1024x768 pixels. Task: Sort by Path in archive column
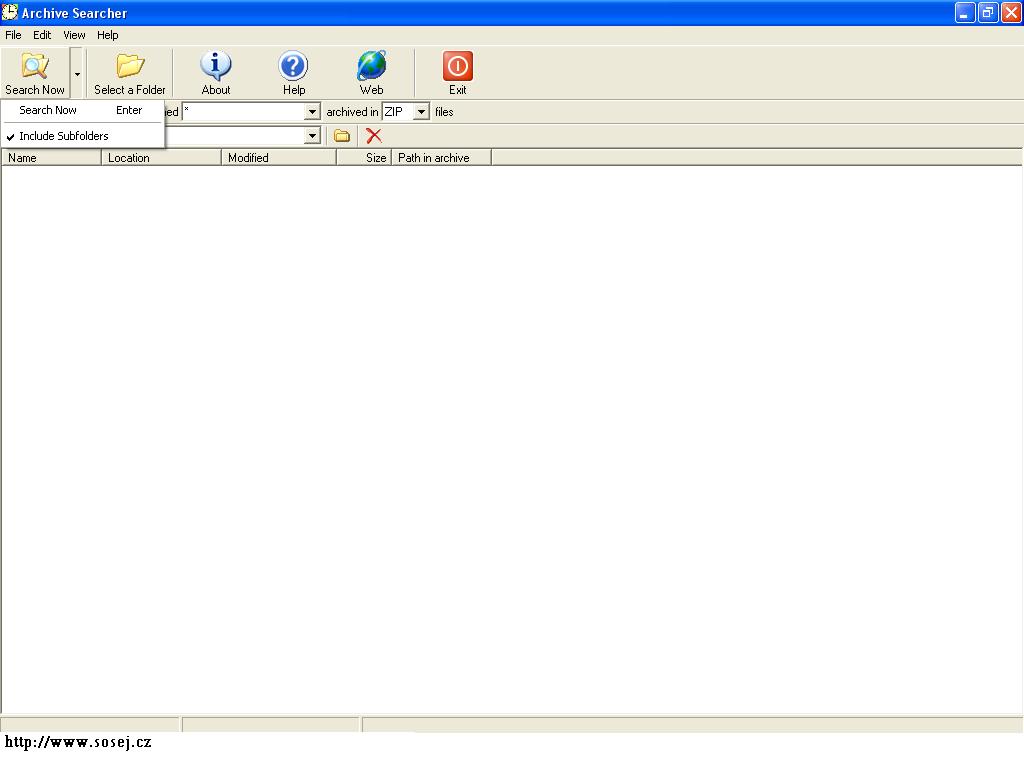point(441,157)
